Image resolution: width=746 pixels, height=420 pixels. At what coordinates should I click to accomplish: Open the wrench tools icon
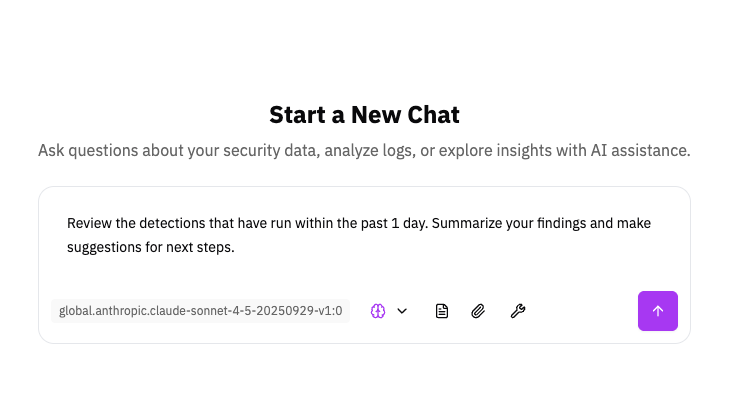click(517, 311)
